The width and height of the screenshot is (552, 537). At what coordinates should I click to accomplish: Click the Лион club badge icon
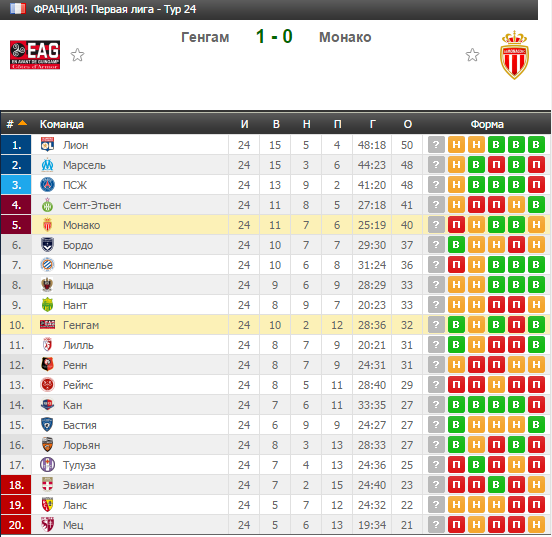point(47,145)
